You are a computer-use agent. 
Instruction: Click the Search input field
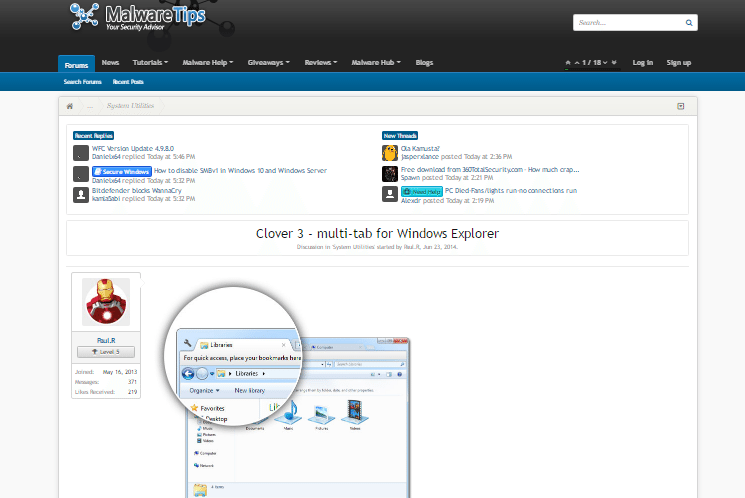[x=630, y=22]
